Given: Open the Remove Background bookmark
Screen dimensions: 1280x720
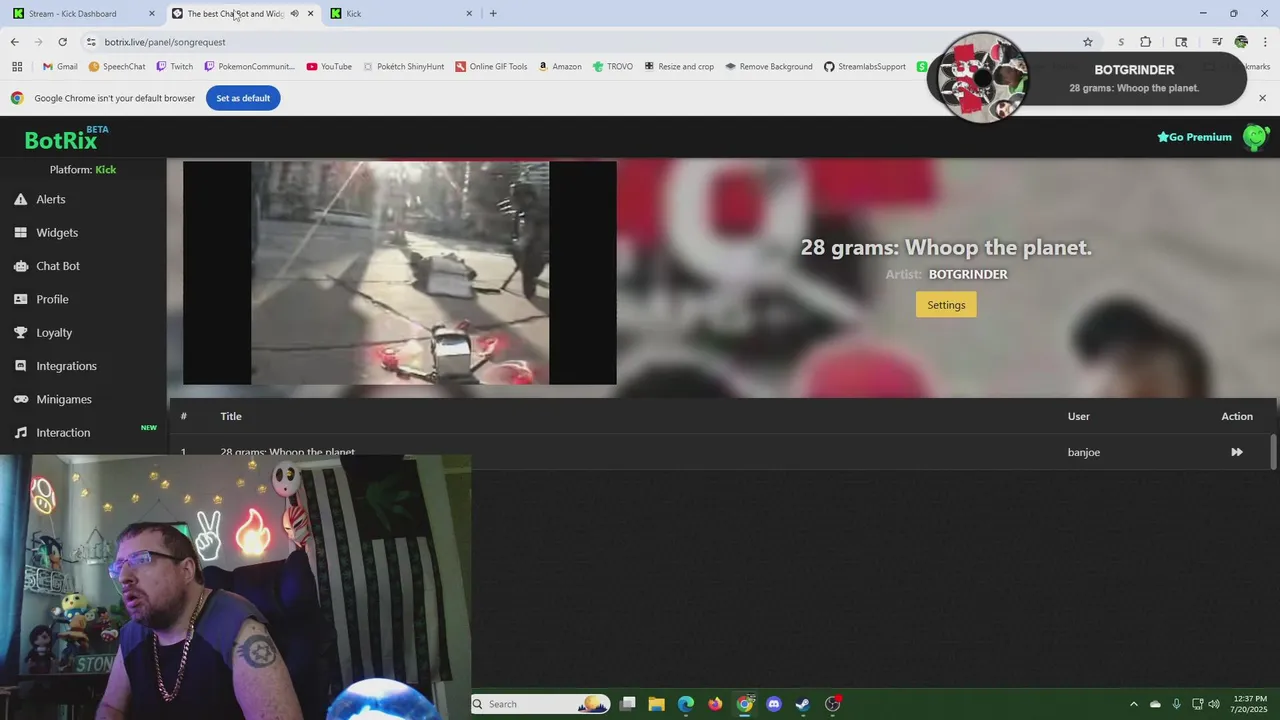Looking at the screenshot, I should click(768, 67).
